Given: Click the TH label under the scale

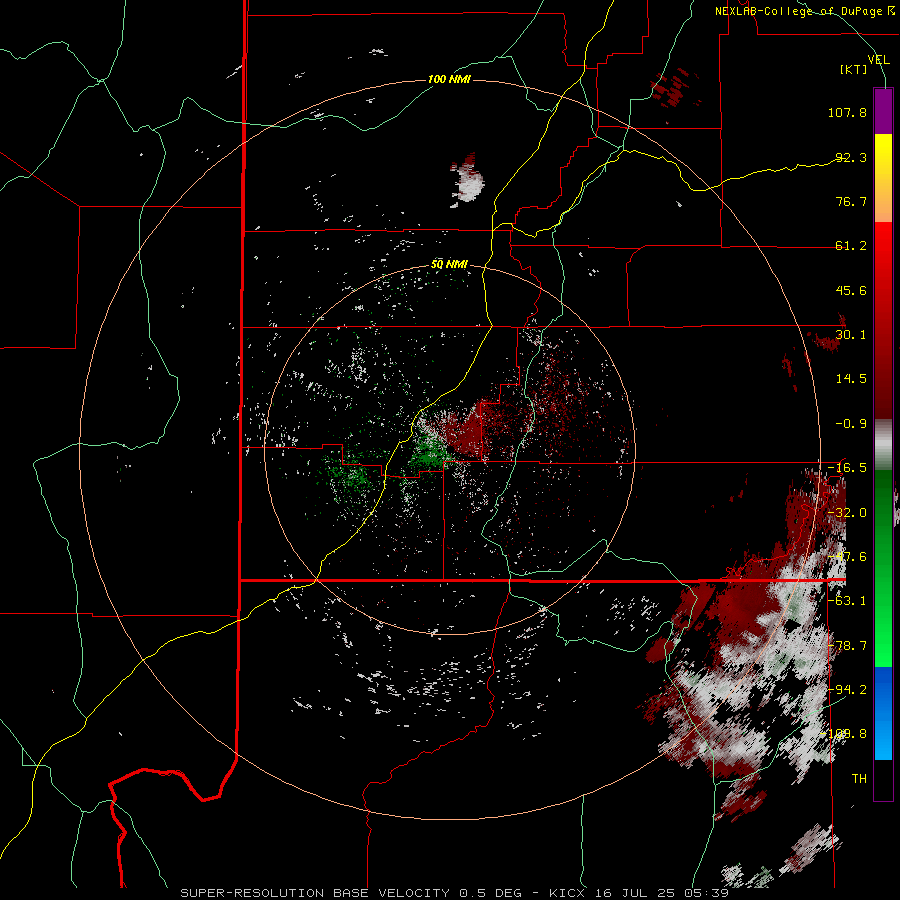Looking at the screenshot, I should point(859,779).
